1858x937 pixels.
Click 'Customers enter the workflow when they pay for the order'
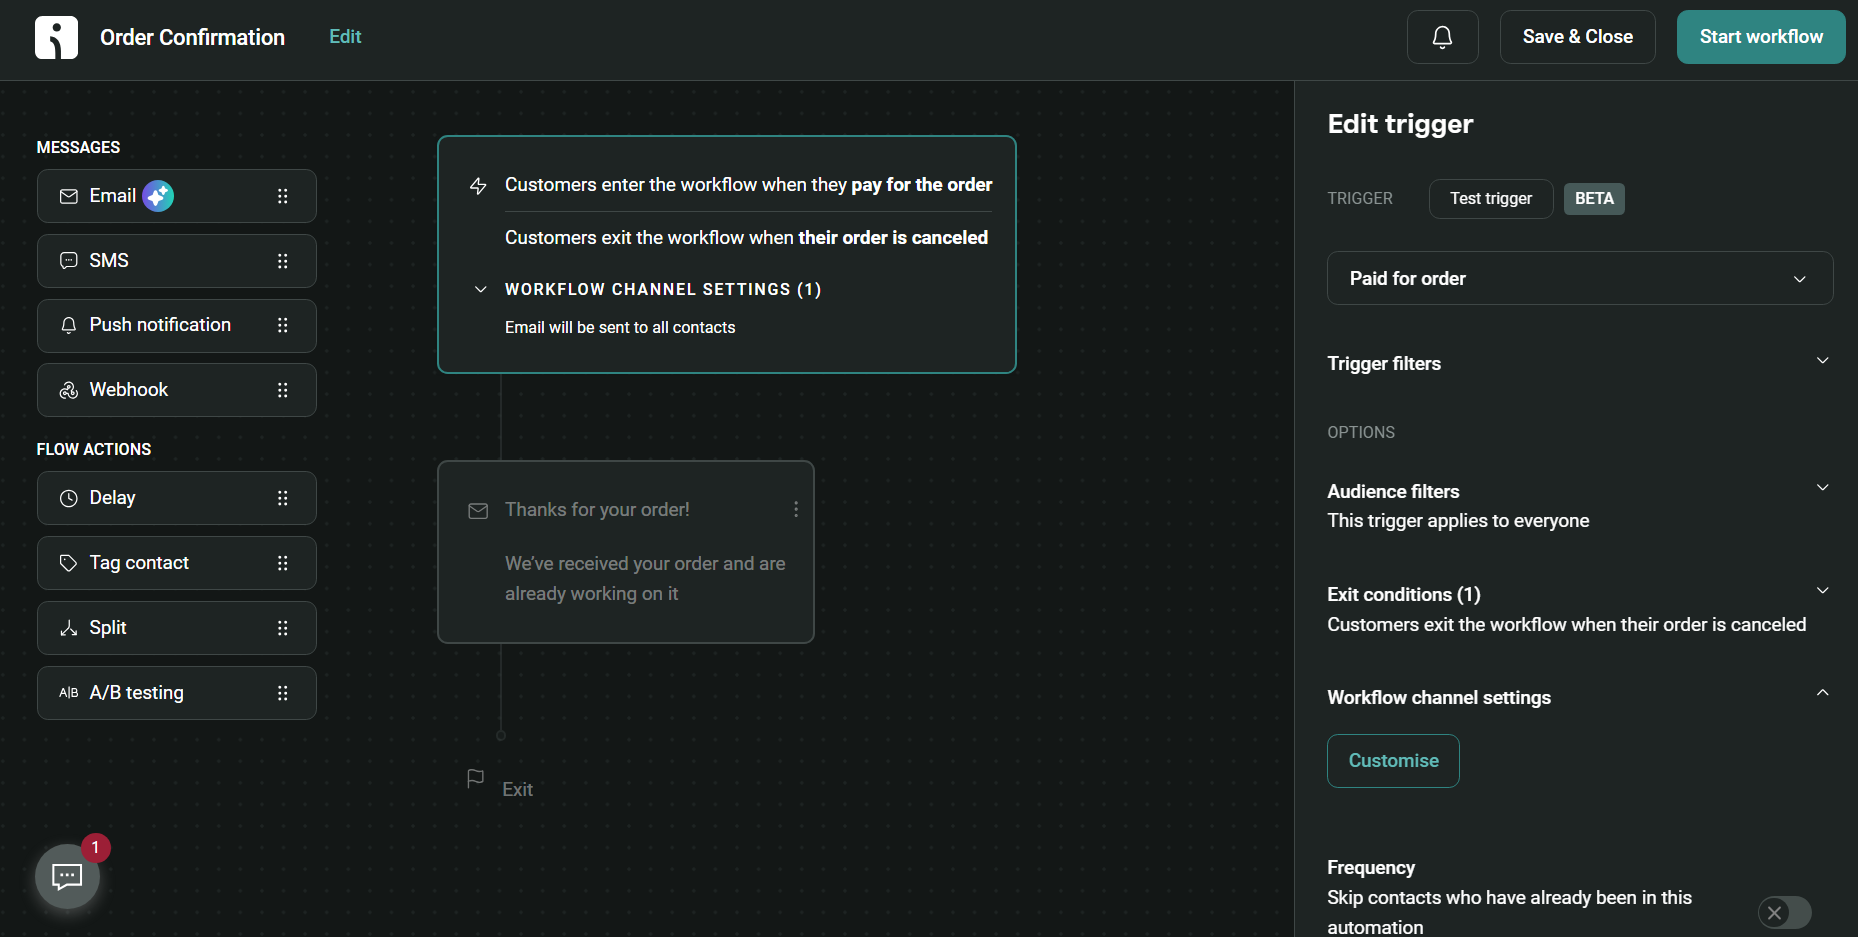(x=748, y=185)
